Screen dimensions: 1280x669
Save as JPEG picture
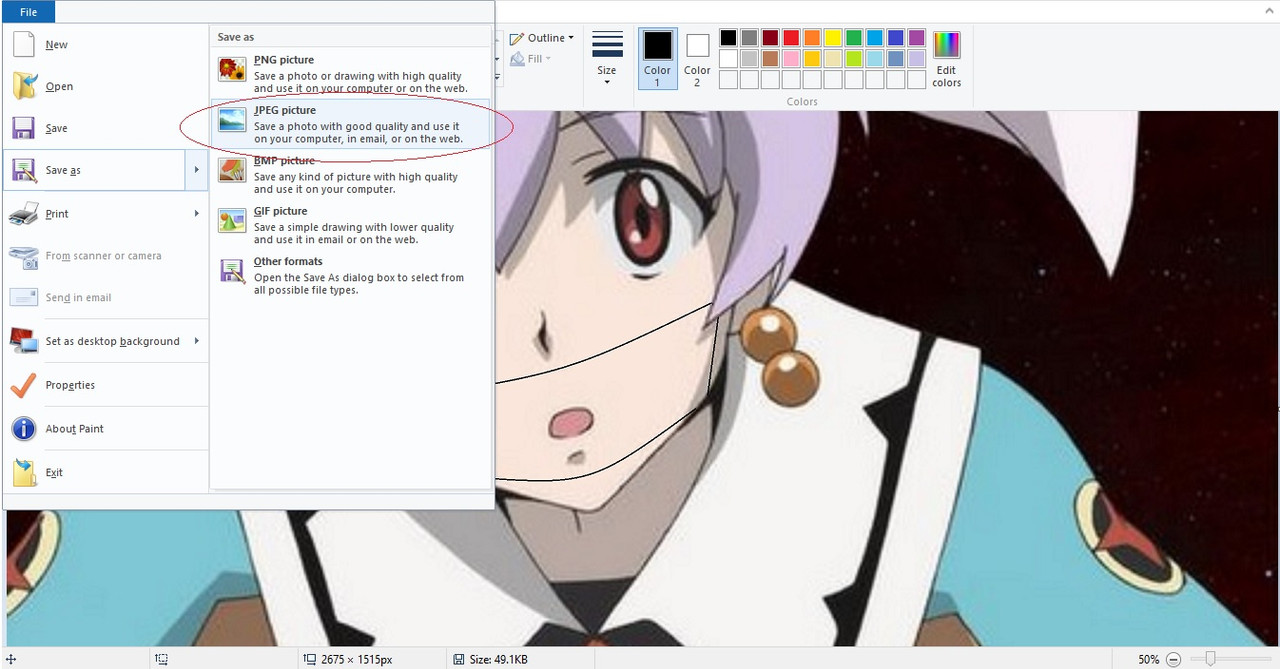352,126
